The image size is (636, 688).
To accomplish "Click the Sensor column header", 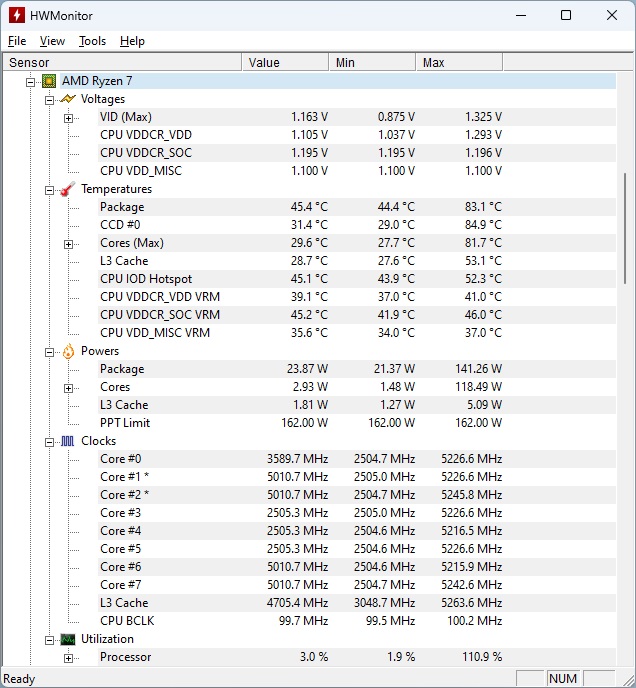I will (x=122, y=62).
